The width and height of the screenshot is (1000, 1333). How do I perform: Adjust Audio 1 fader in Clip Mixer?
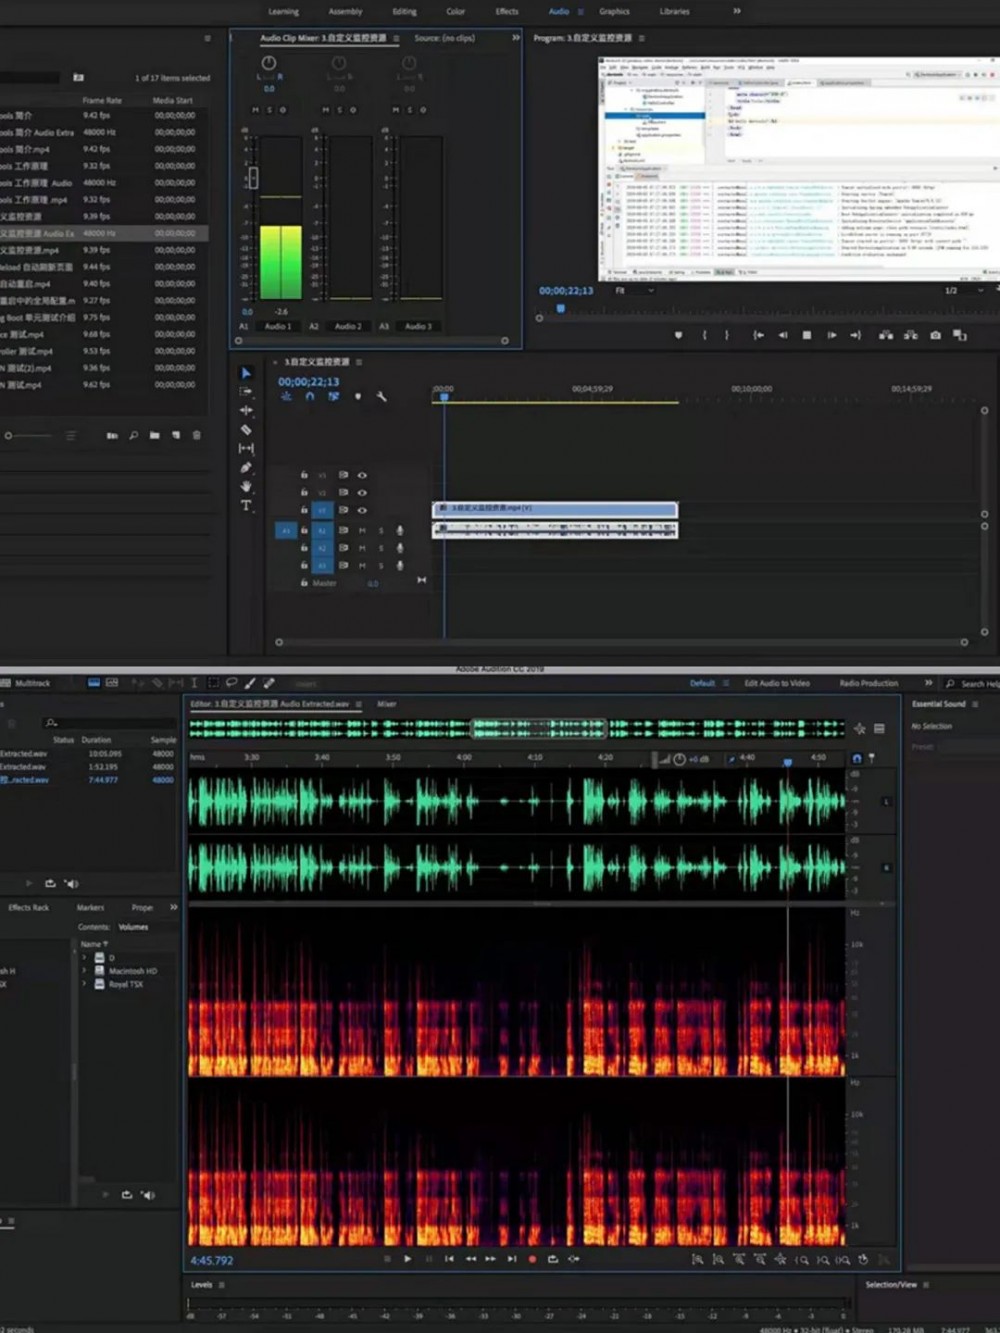click(x=253, y=178)
